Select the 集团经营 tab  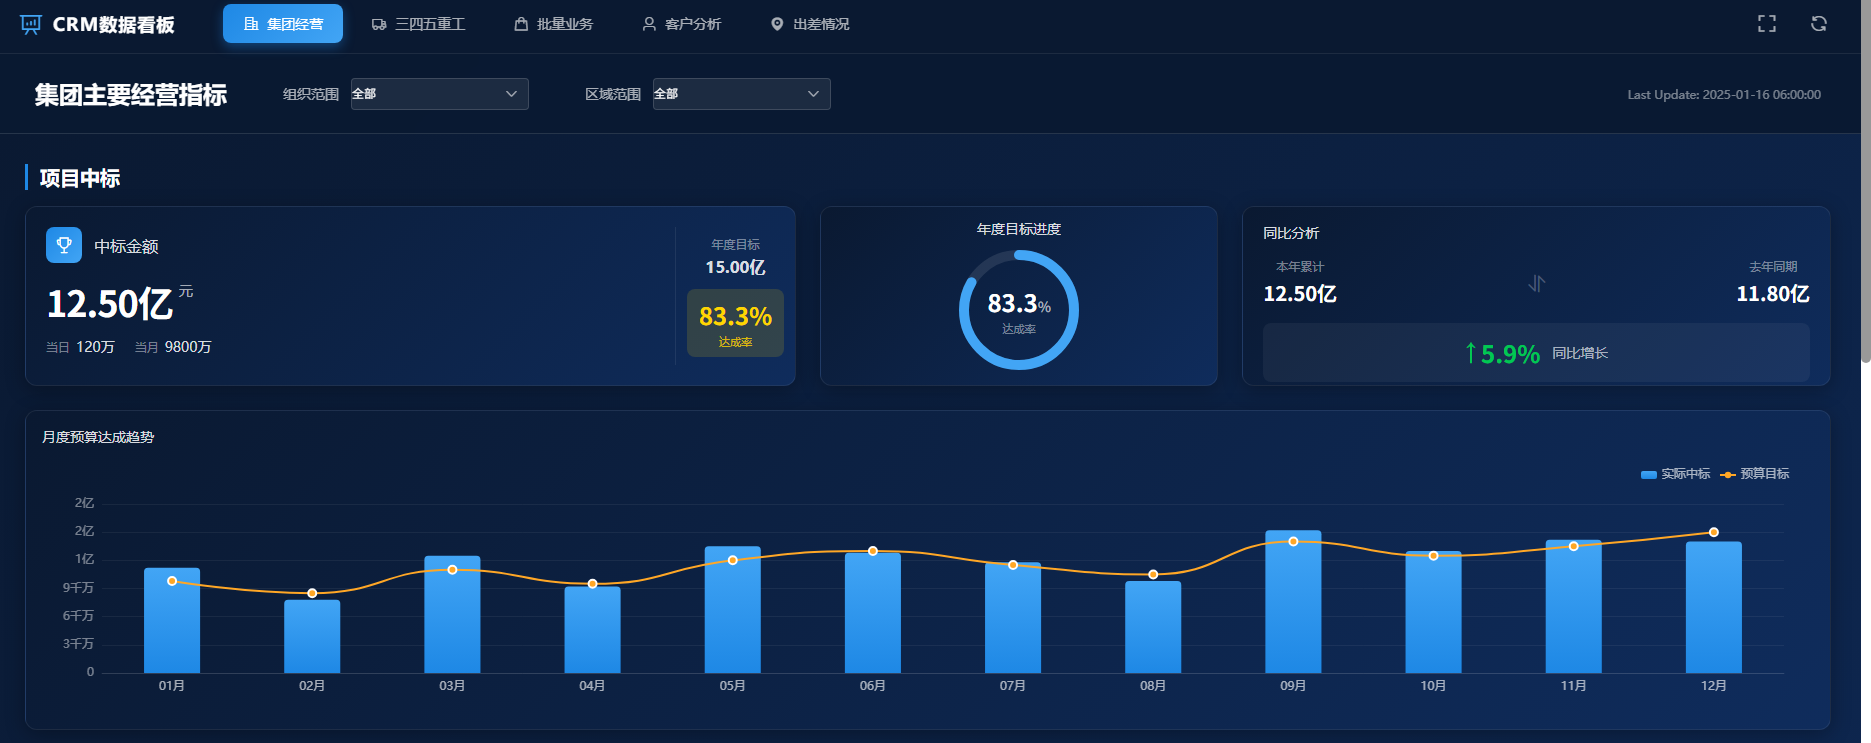(x=283, y=24)
